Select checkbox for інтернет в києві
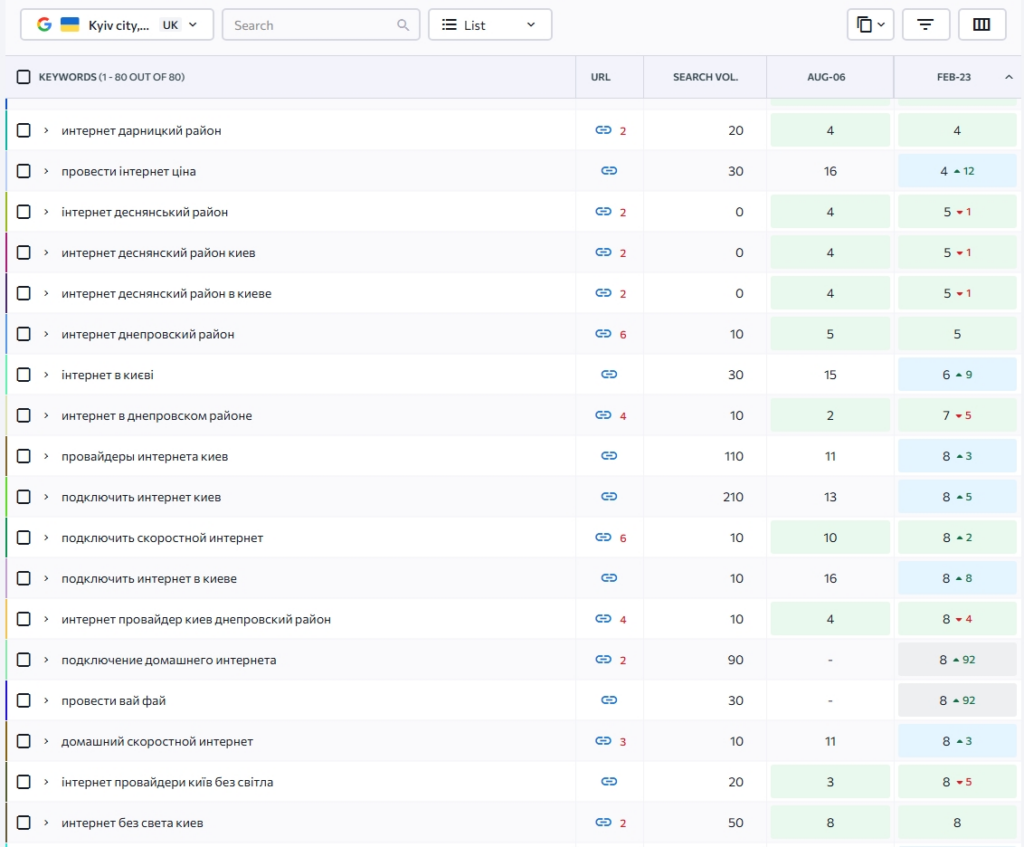This screenshot has height=847, width=1024. pos(24,375)
